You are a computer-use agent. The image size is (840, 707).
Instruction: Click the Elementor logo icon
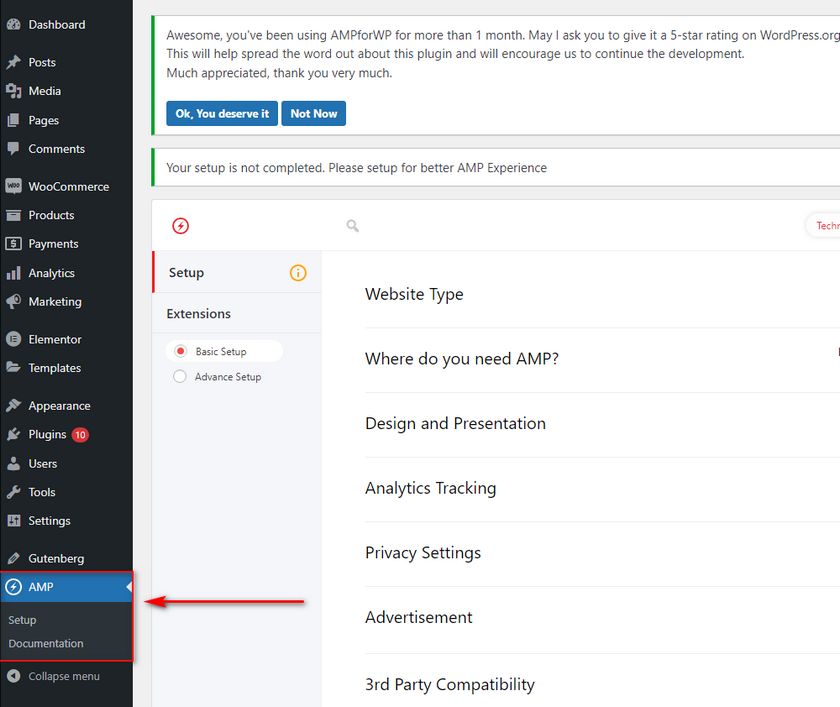pyautogui.click(x=13, y=339)
